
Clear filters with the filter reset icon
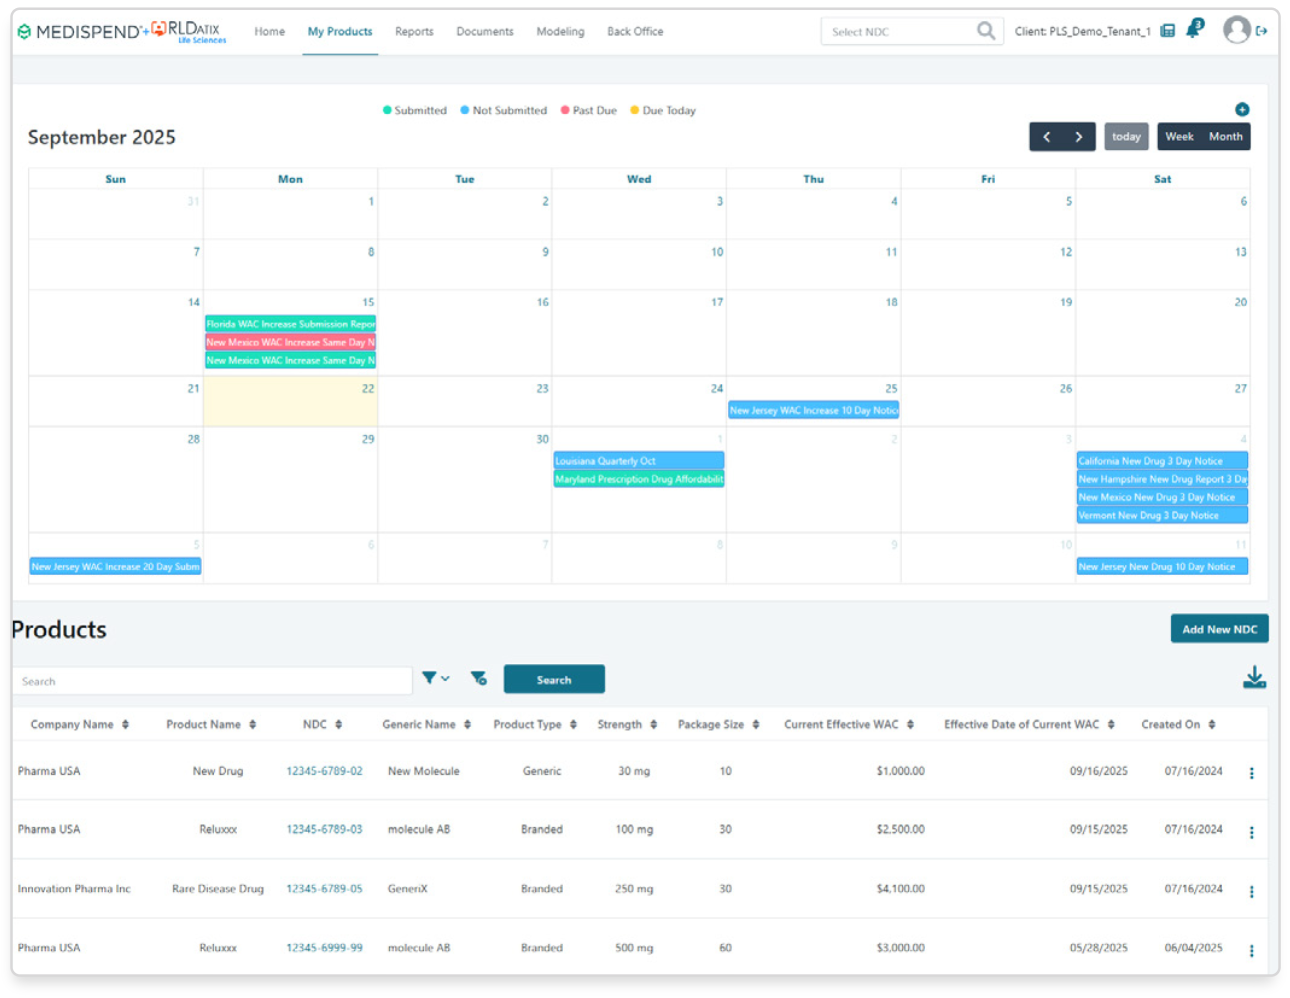[x=478, y=679]
